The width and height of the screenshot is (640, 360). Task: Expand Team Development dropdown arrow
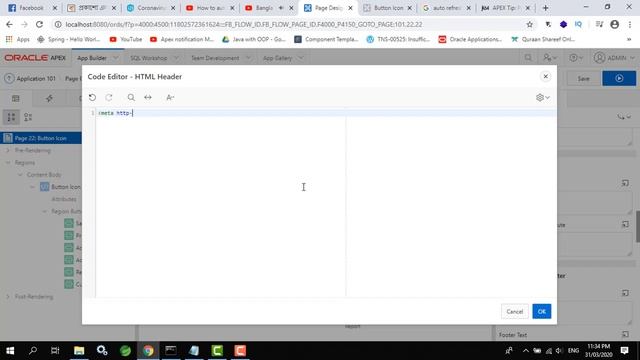248,58
